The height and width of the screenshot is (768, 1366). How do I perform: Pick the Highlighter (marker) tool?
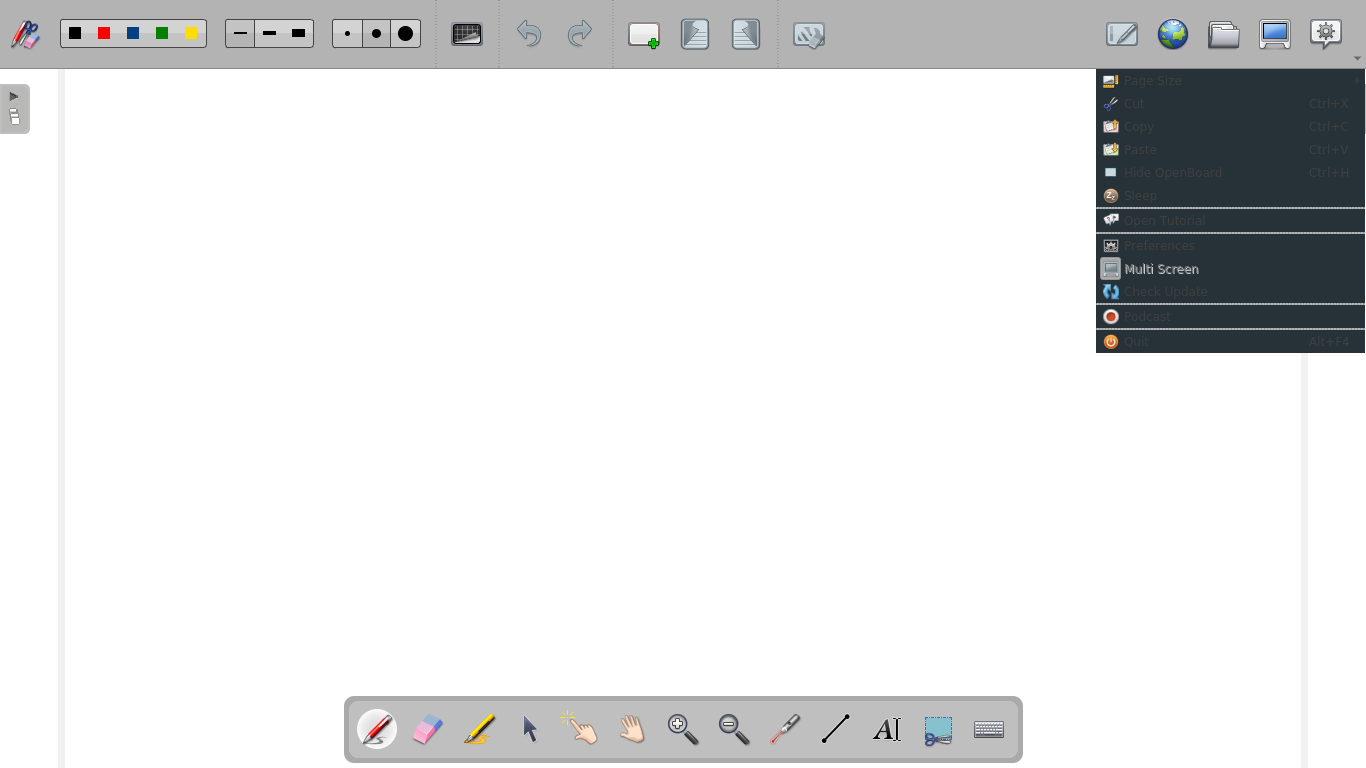click(x=479, y=729)
